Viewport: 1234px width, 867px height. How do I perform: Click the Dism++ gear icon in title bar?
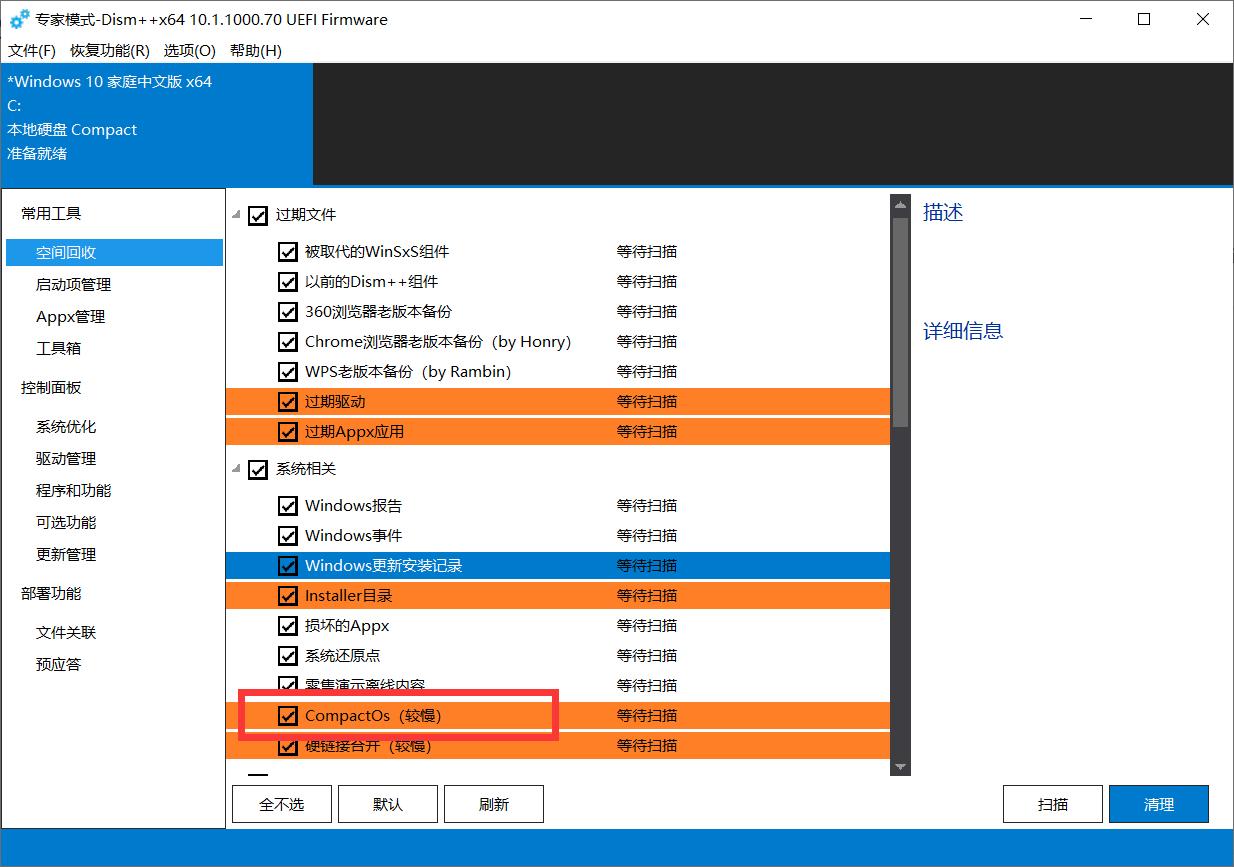click(19, 19)
